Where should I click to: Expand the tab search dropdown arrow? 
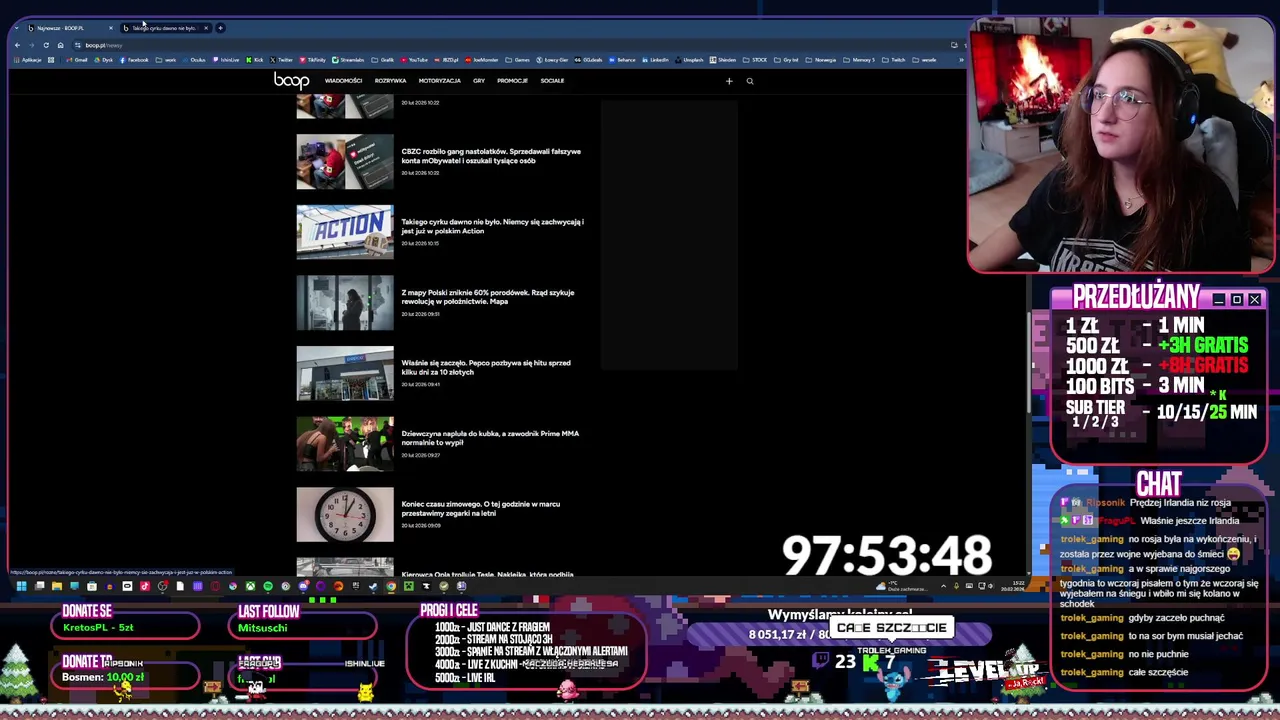pyautogui.click(x=17, y=28)
